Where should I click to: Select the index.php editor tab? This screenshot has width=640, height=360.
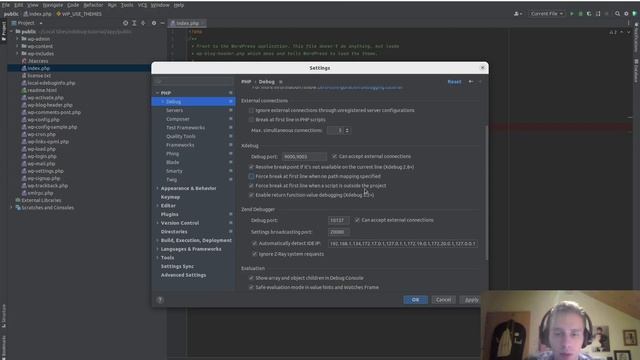[x=188, y=23]
